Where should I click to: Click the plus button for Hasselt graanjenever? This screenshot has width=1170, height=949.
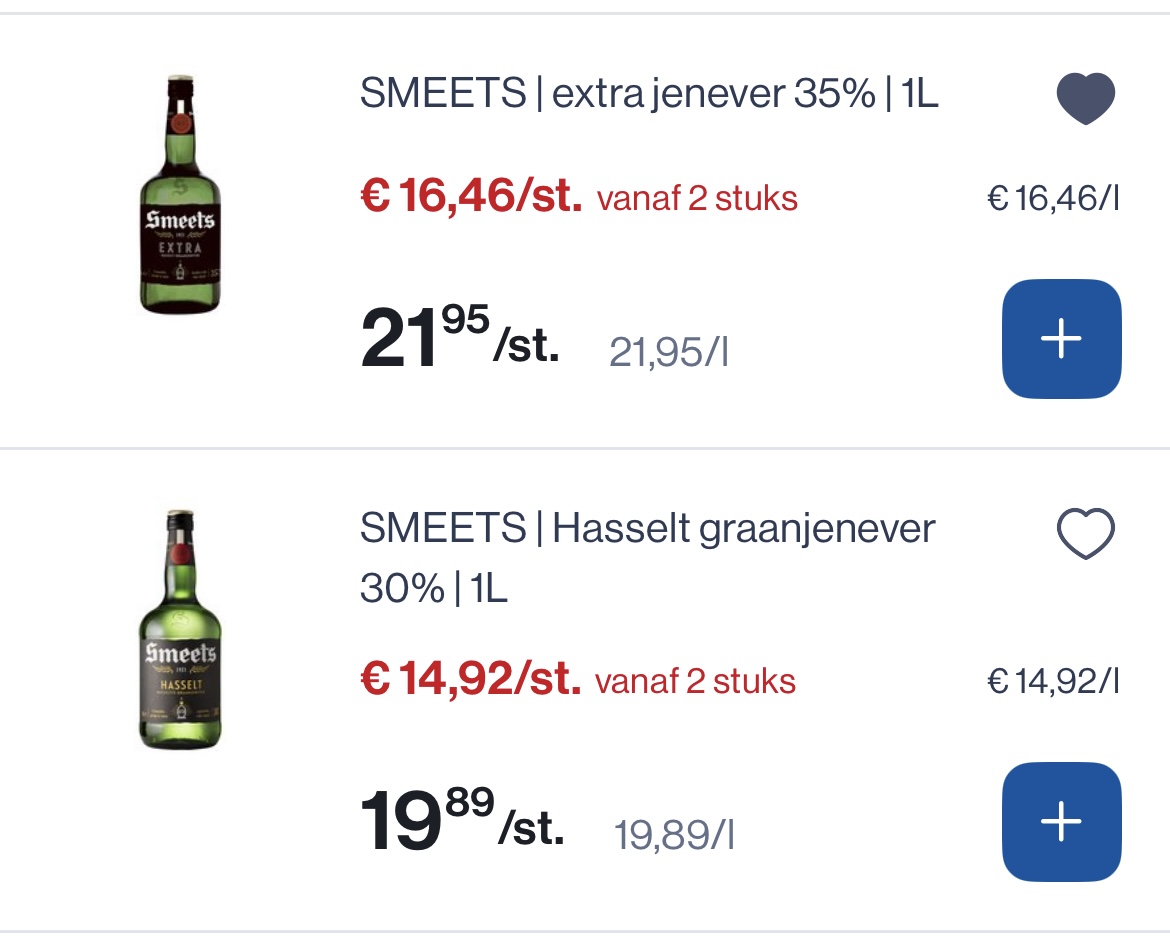pyautogui.click(x=1061, y=821)
